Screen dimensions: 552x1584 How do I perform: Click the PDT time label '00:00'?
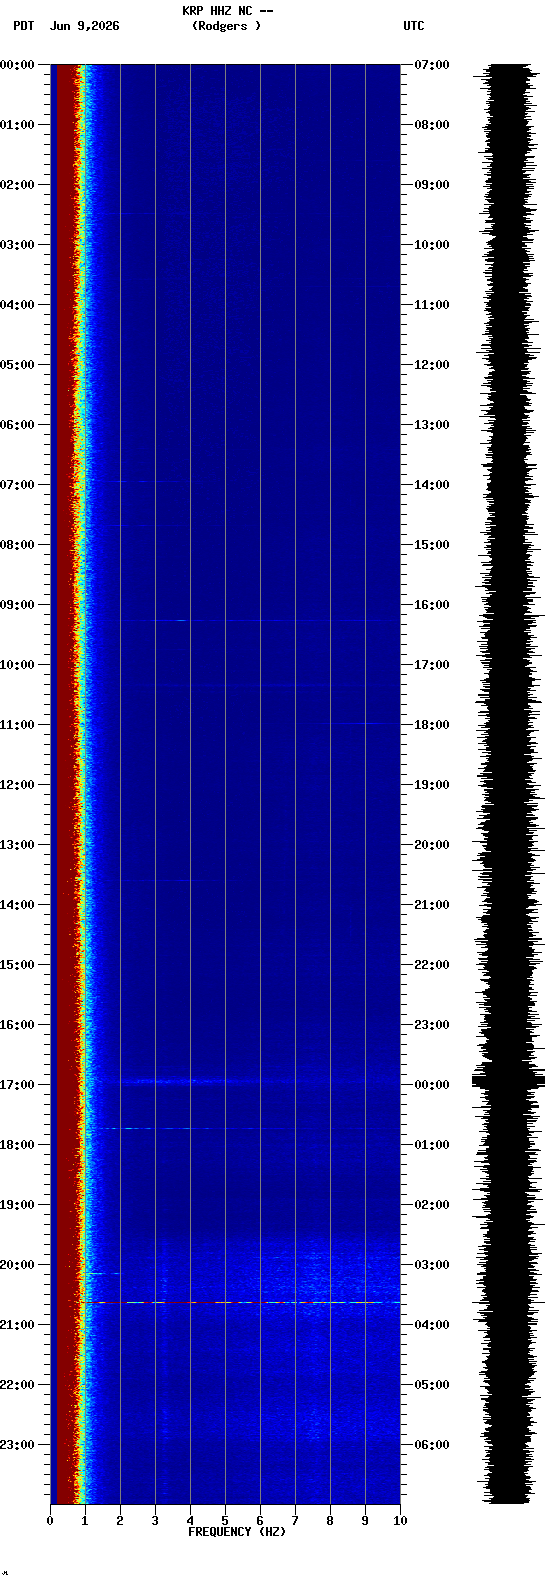click(x=18, y=65)
